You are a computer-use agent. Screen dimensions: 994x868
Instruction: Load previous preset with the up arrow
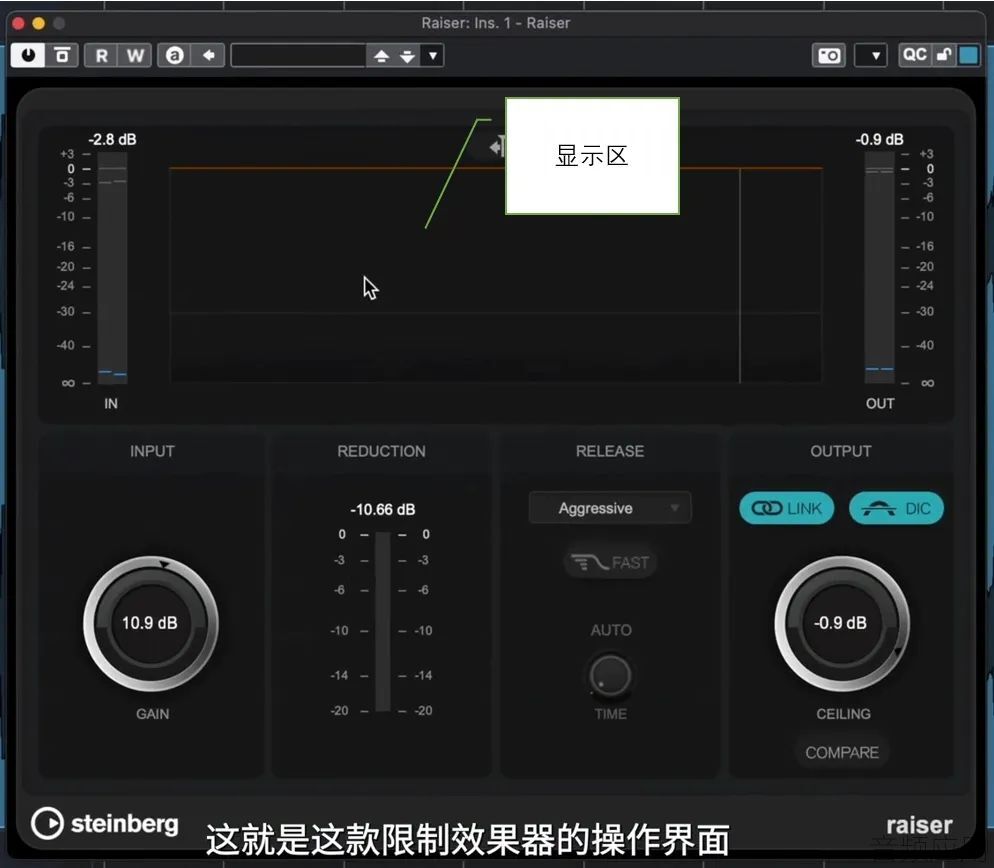[381, 56]
